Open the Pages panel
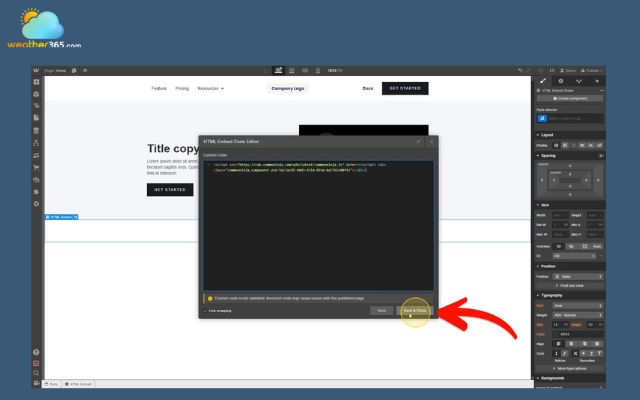The image size is (640, 400). (36, 118)
